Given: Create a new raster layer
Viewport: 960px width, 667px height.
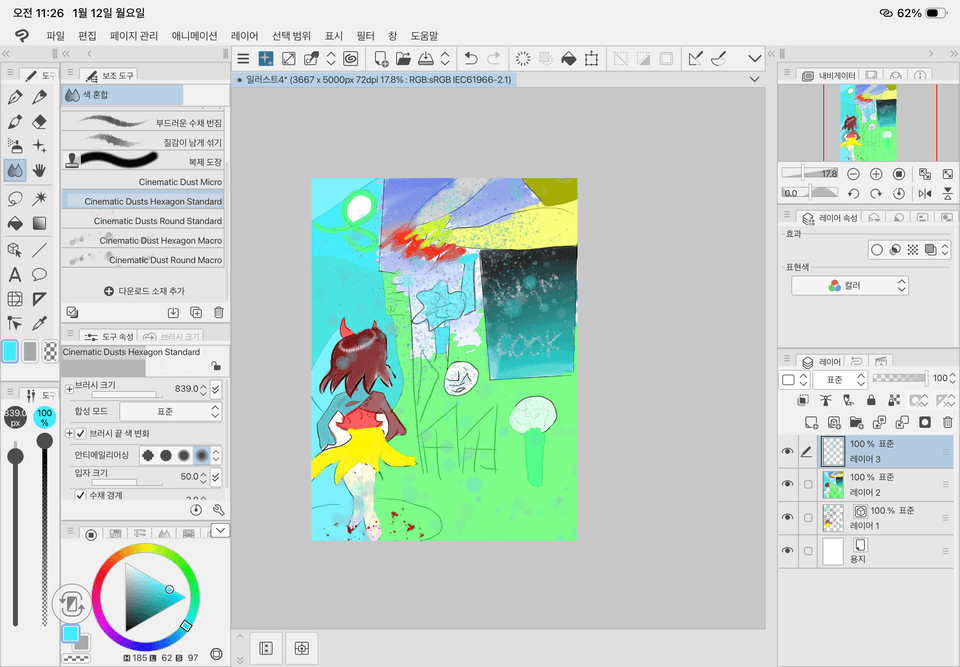Looking at the screenshot, I should (x=811, y=421).
